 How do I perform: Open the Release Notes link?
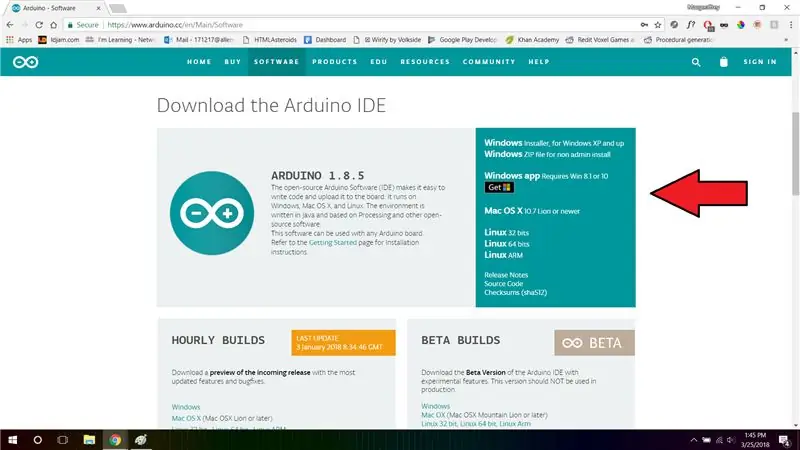tap(506, 275)
